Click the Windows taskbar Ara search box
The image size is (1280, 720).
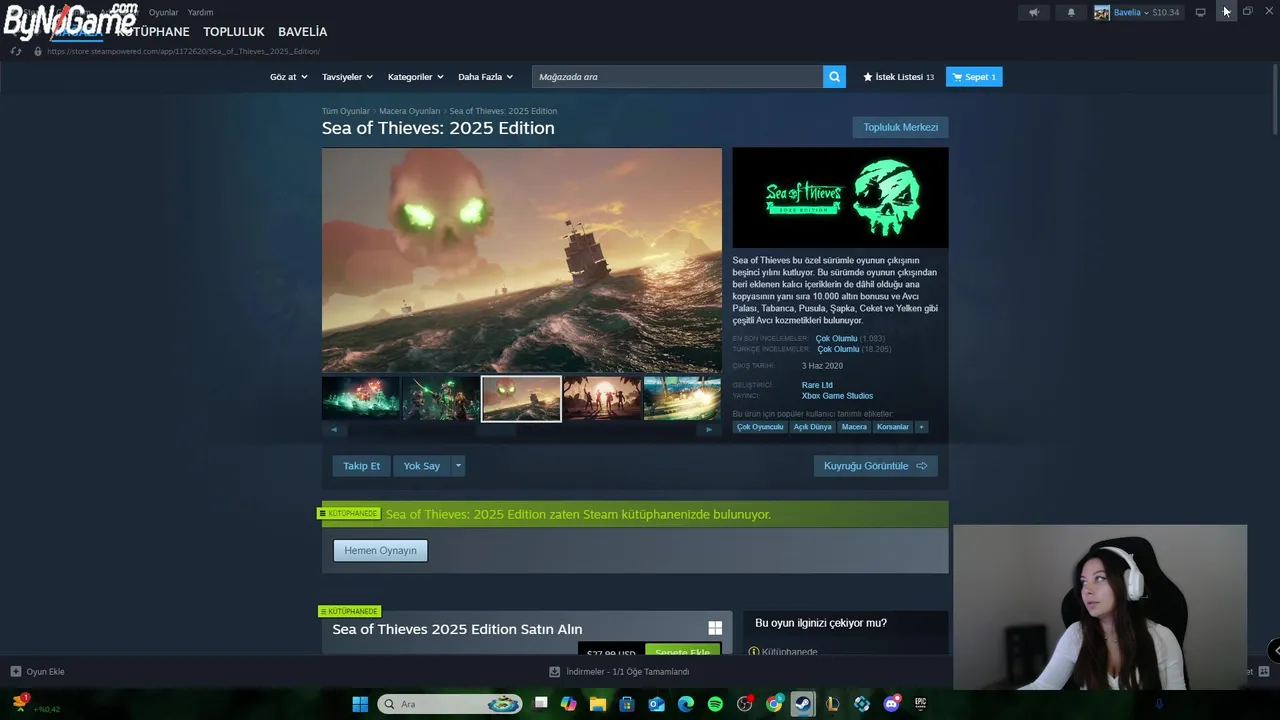coord(450,704)
